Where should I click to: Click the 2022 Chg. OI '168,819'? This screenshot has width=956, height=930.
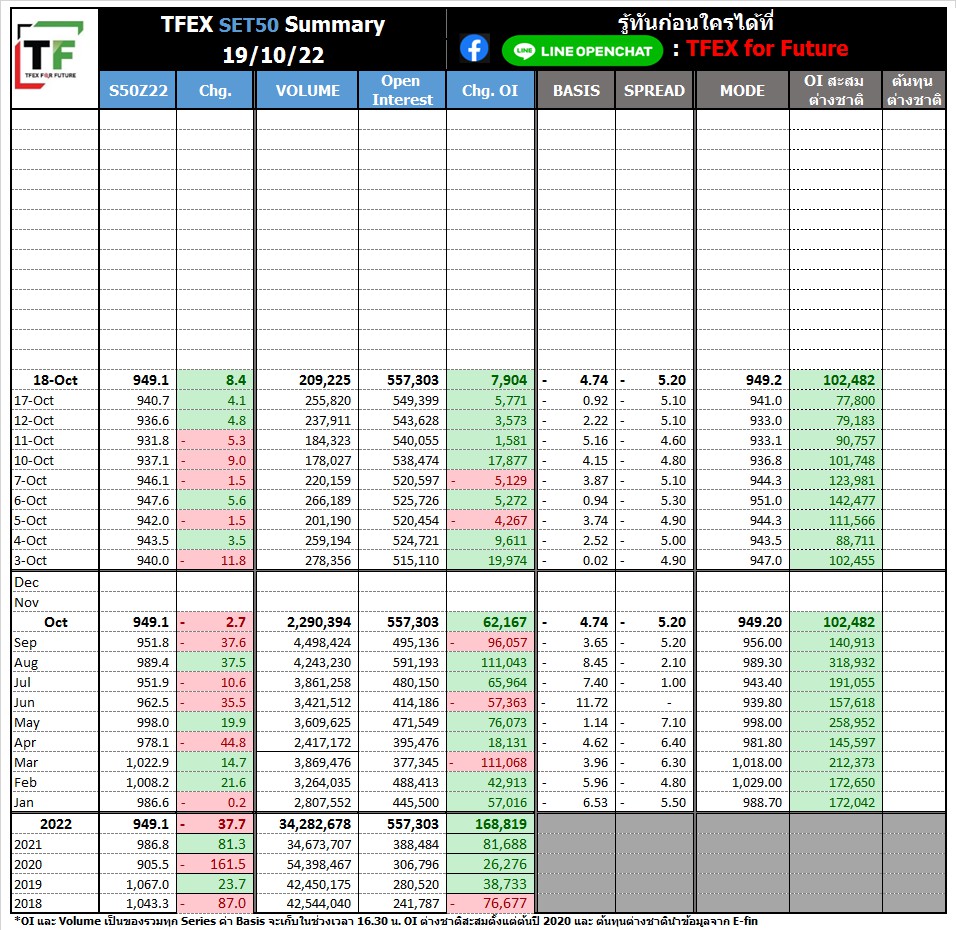pyautogui.click(x=501, y=824)
